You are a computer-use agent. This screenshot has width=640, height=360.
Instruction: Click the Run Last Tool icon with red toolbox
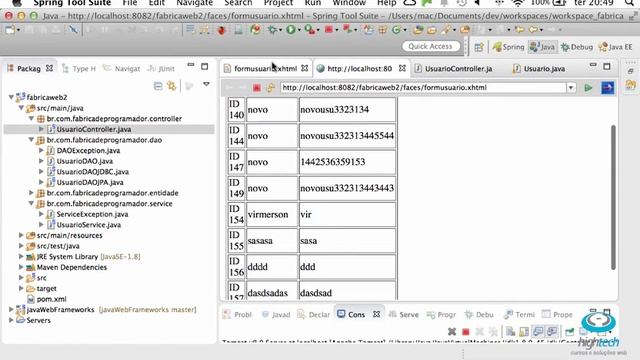pyautogui.click(x=311, y=30)
